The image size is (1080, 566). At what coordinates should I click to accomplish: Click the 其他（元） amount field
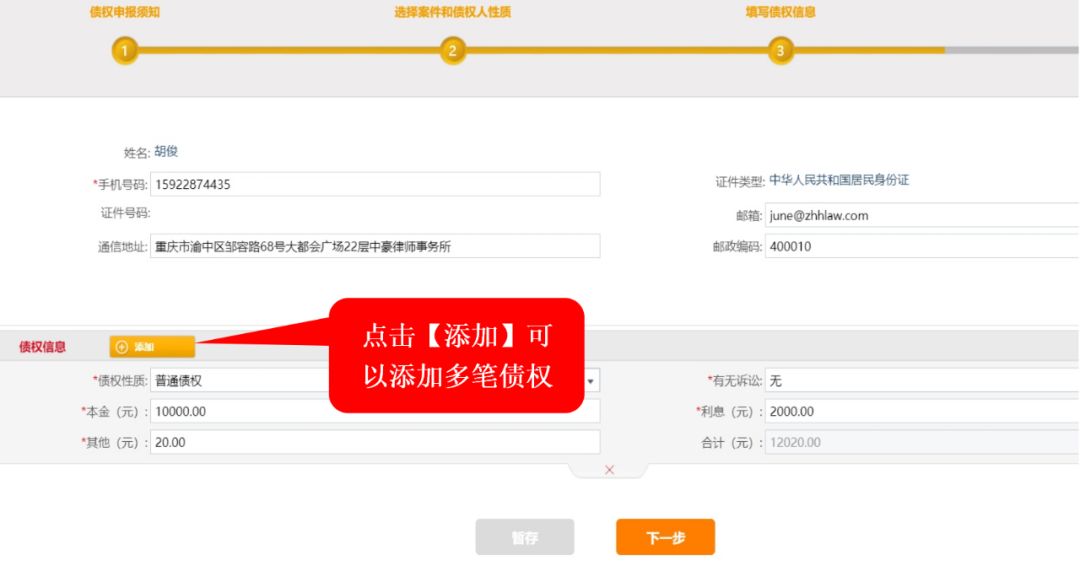(375, 442)
